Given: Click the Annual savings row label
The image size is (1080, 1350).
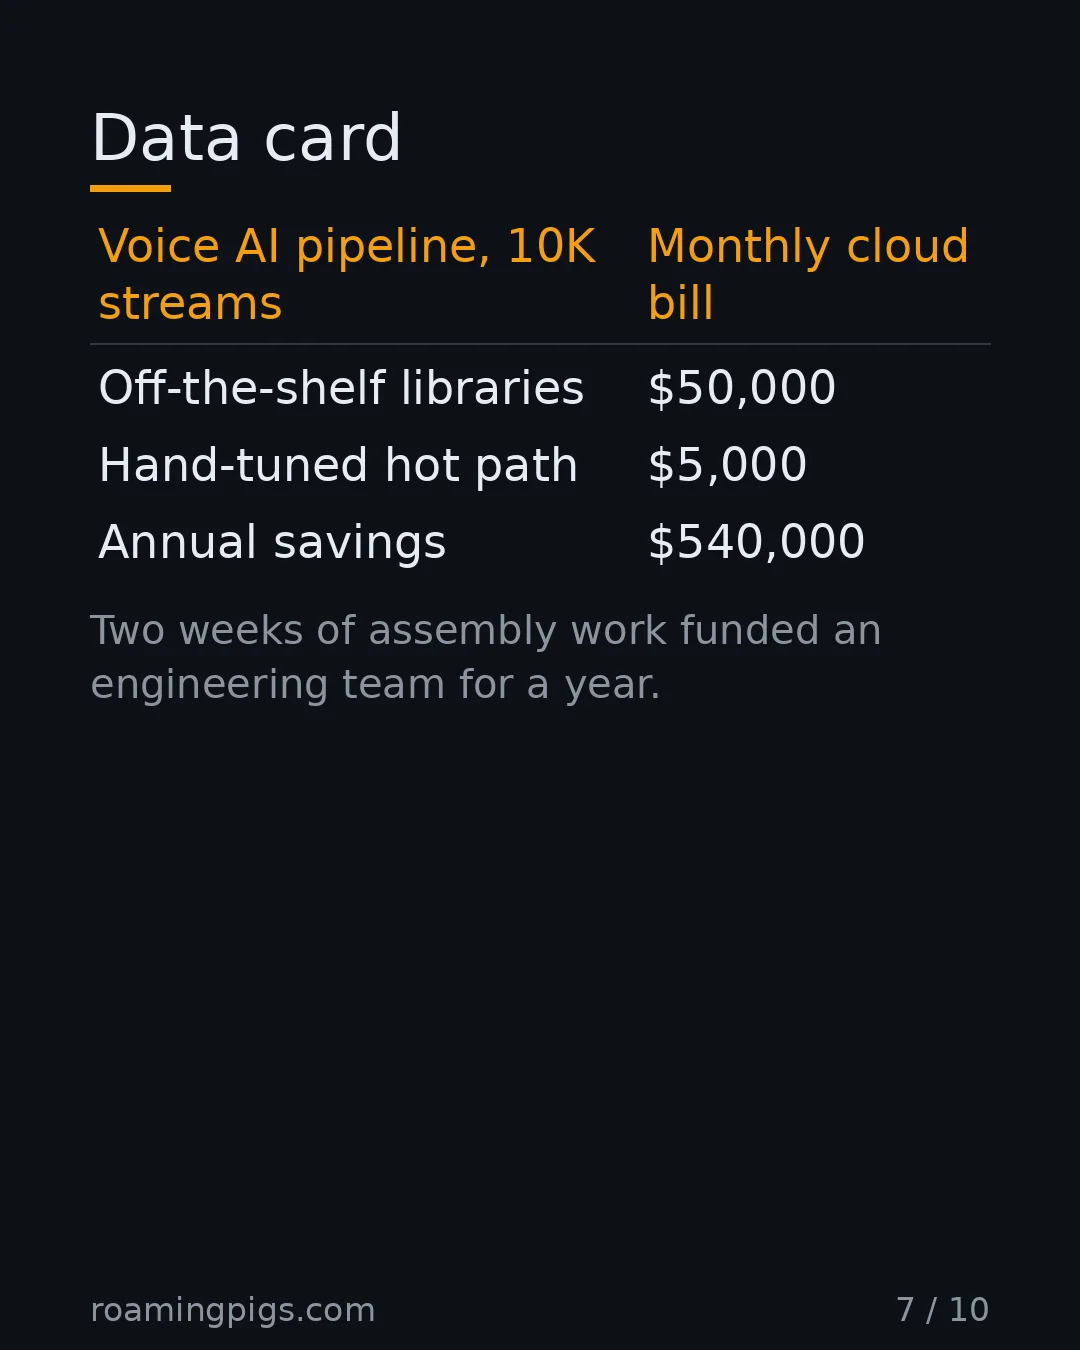Looking at the screenshot, I should click(272, 543).
